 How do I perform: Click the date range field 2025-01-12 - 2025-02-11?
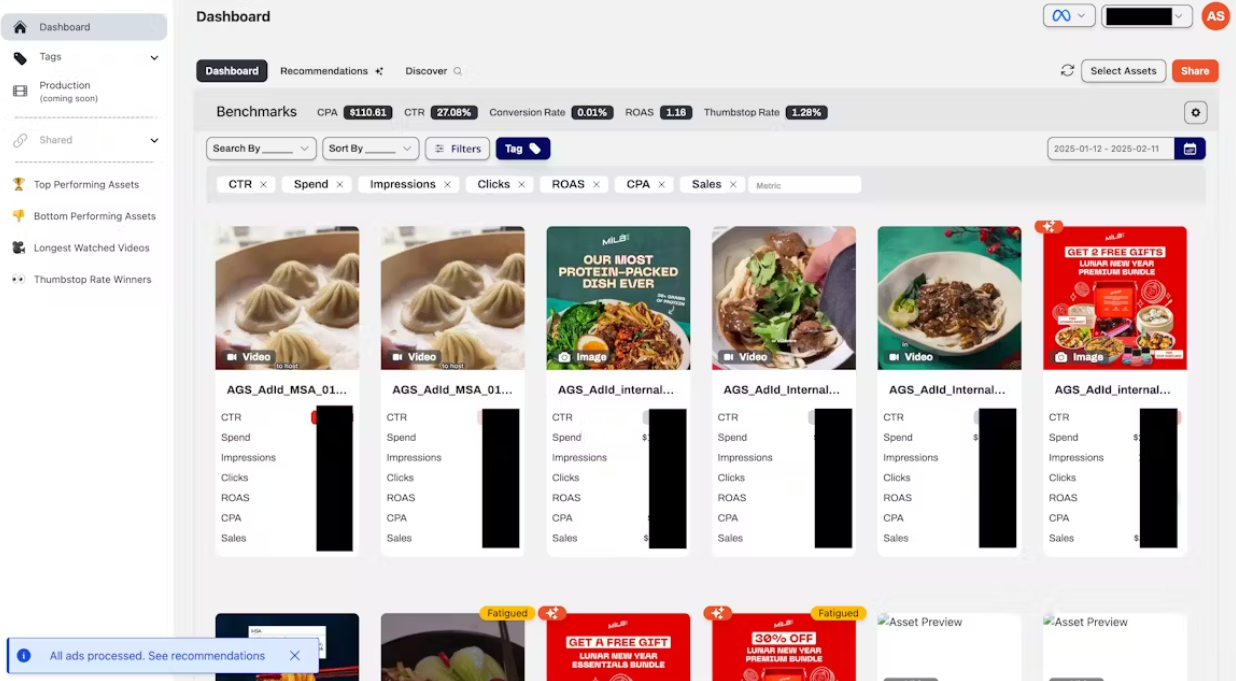click(x=1111, y=149)
